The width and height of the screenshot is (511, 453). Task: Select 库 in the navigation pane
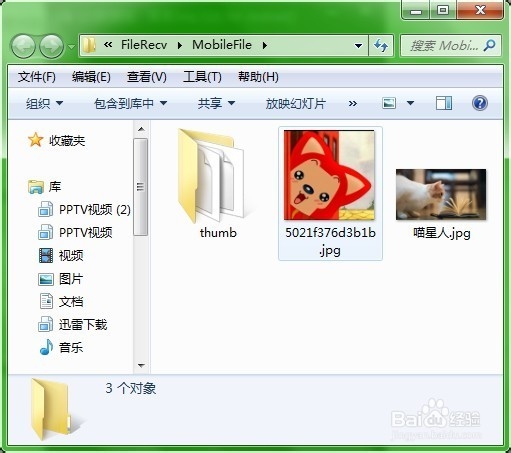click(55, 187)
